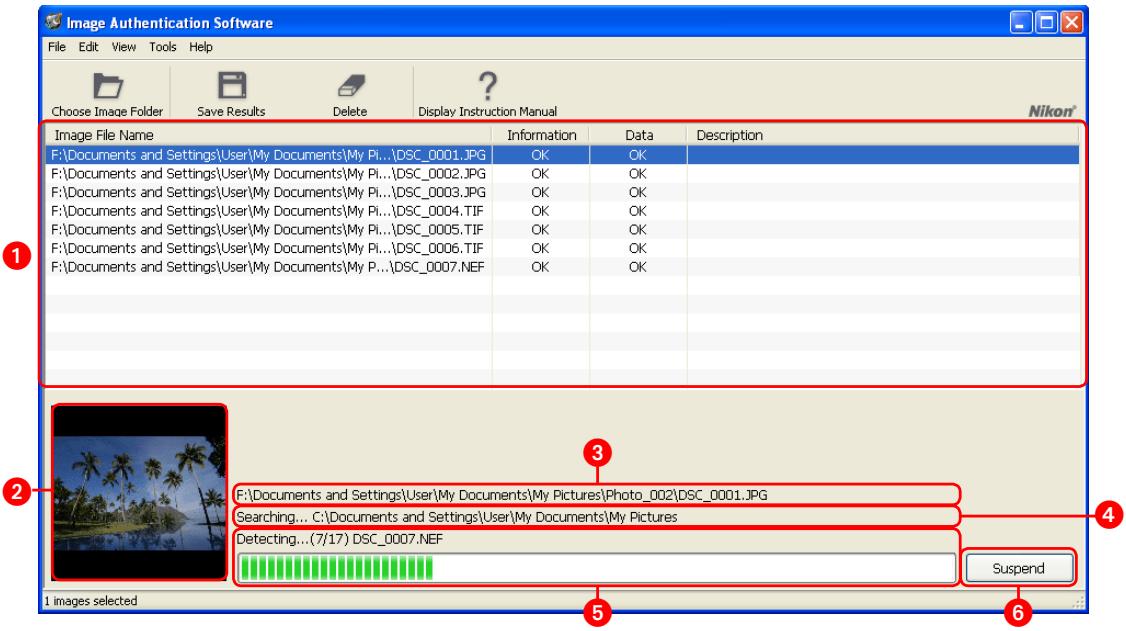Click the Delete eraser icon
The width and height of the screenshot is (1126, 631).
350,86
